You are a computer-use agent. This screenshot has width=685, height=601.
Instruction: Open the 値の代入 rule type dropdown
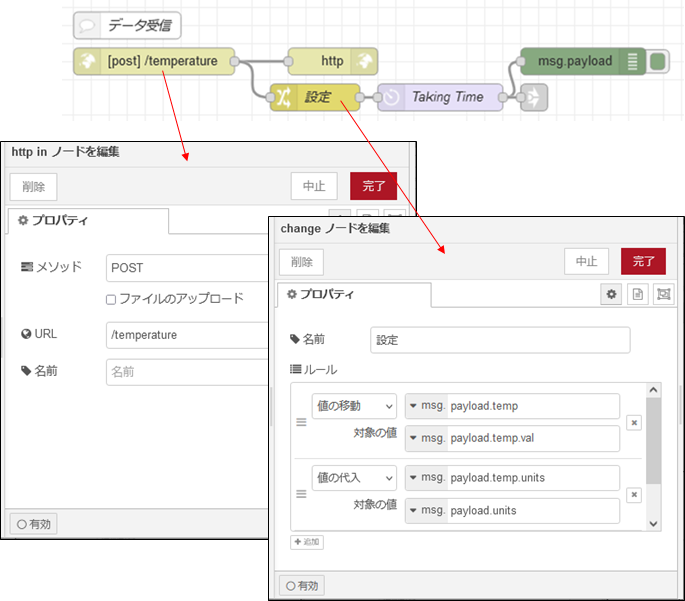354,477
